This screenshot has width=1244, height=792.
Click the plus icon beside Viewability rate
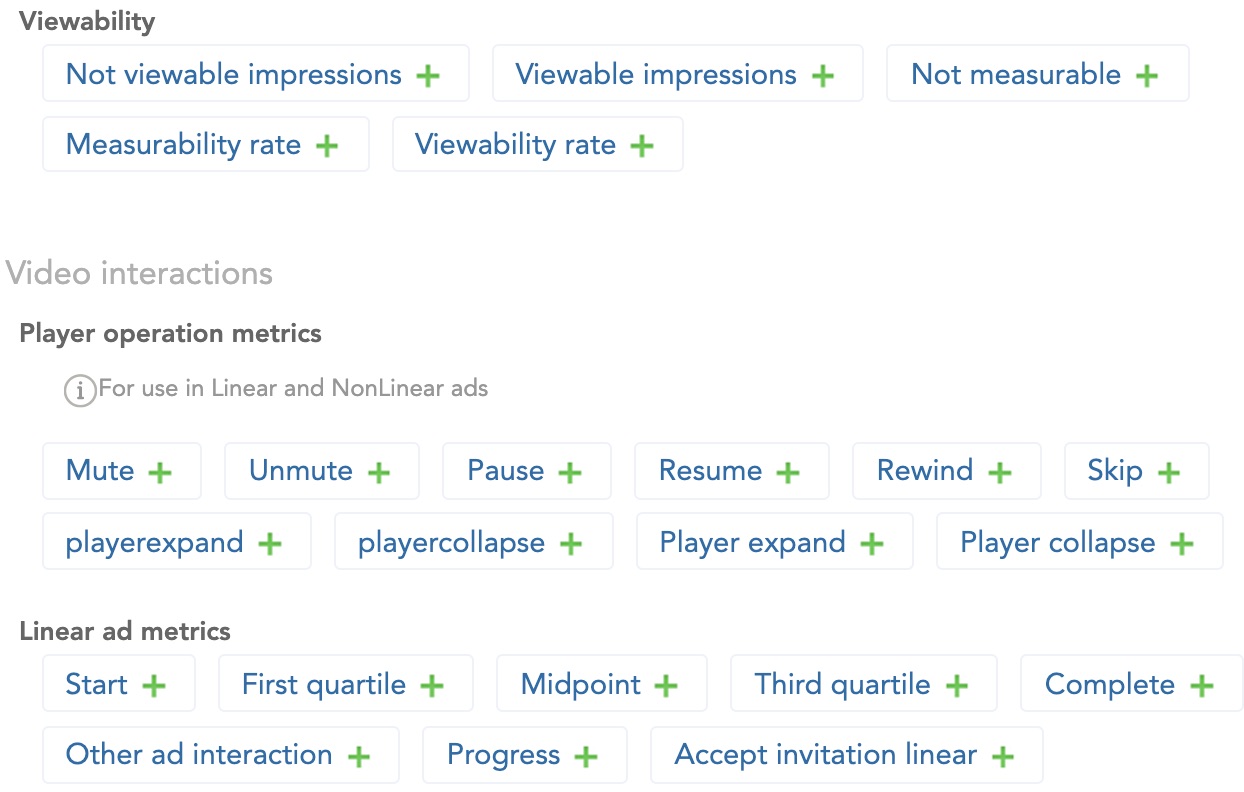point(642,146)
